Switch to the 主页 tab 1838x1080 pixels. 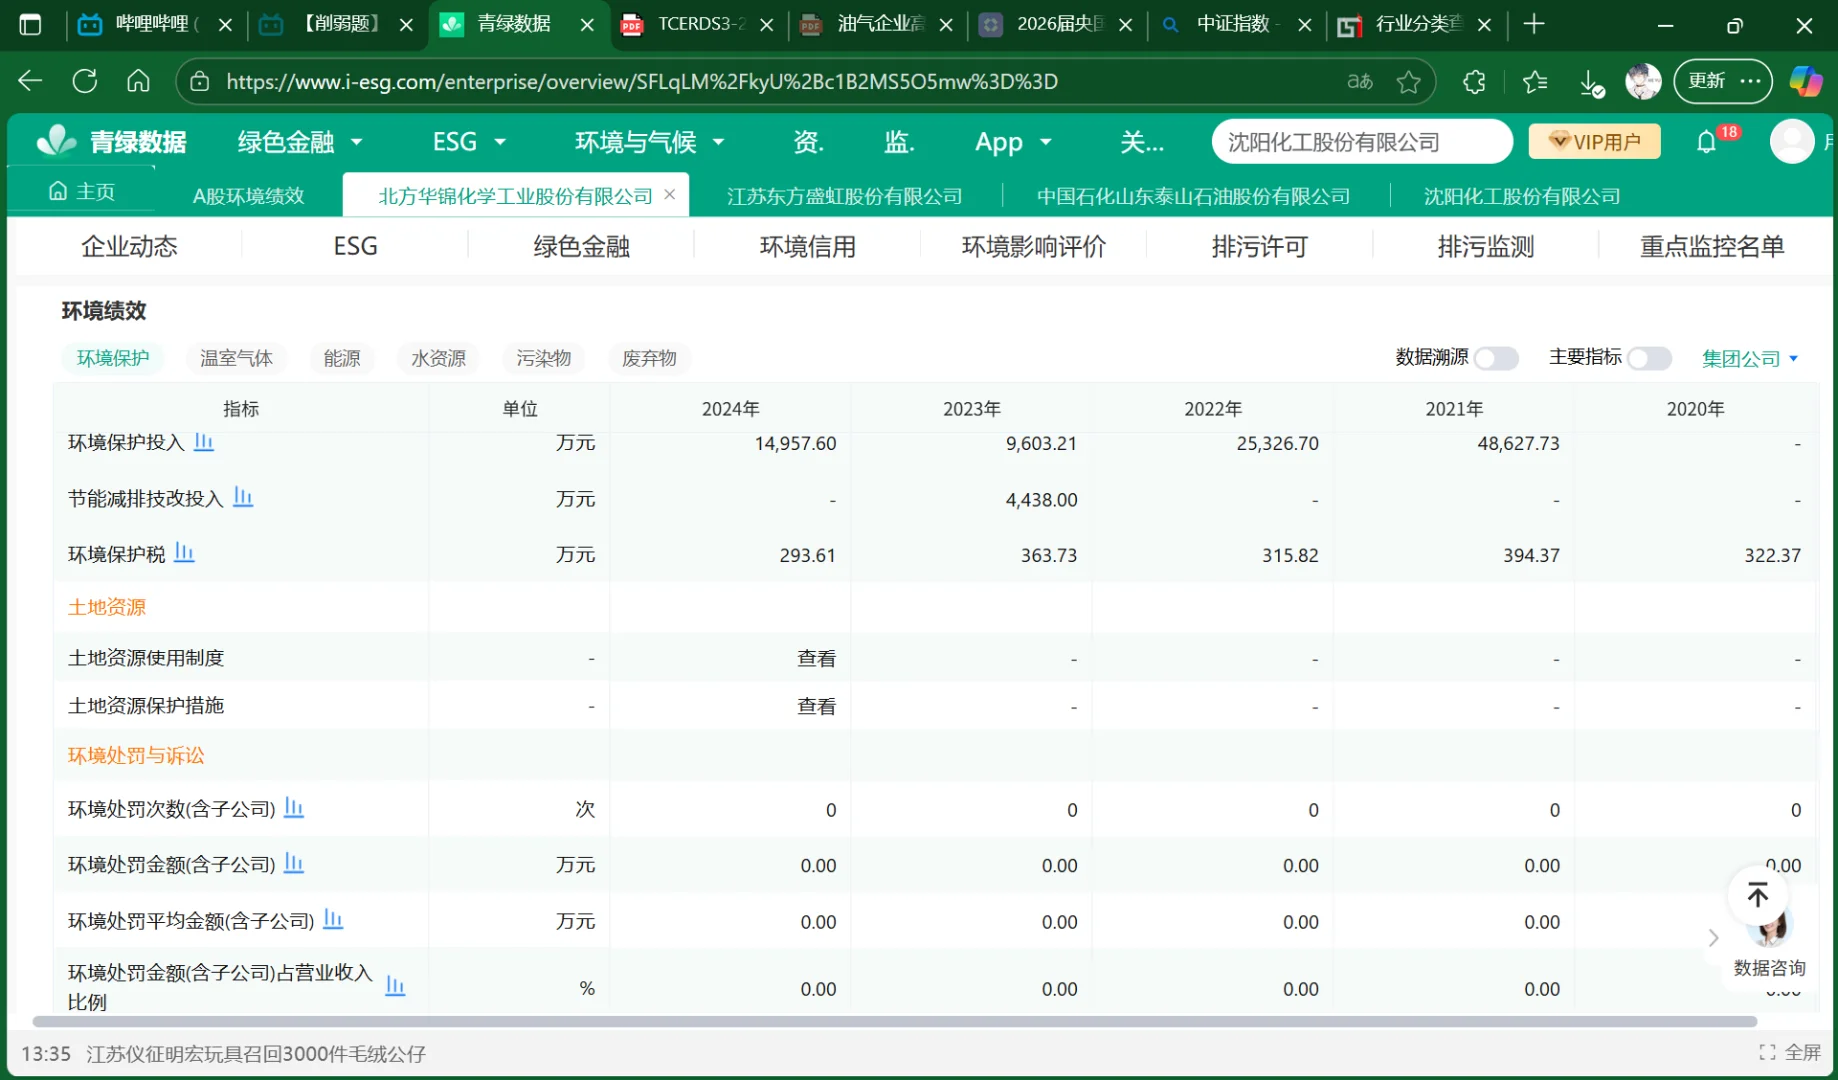82,191
